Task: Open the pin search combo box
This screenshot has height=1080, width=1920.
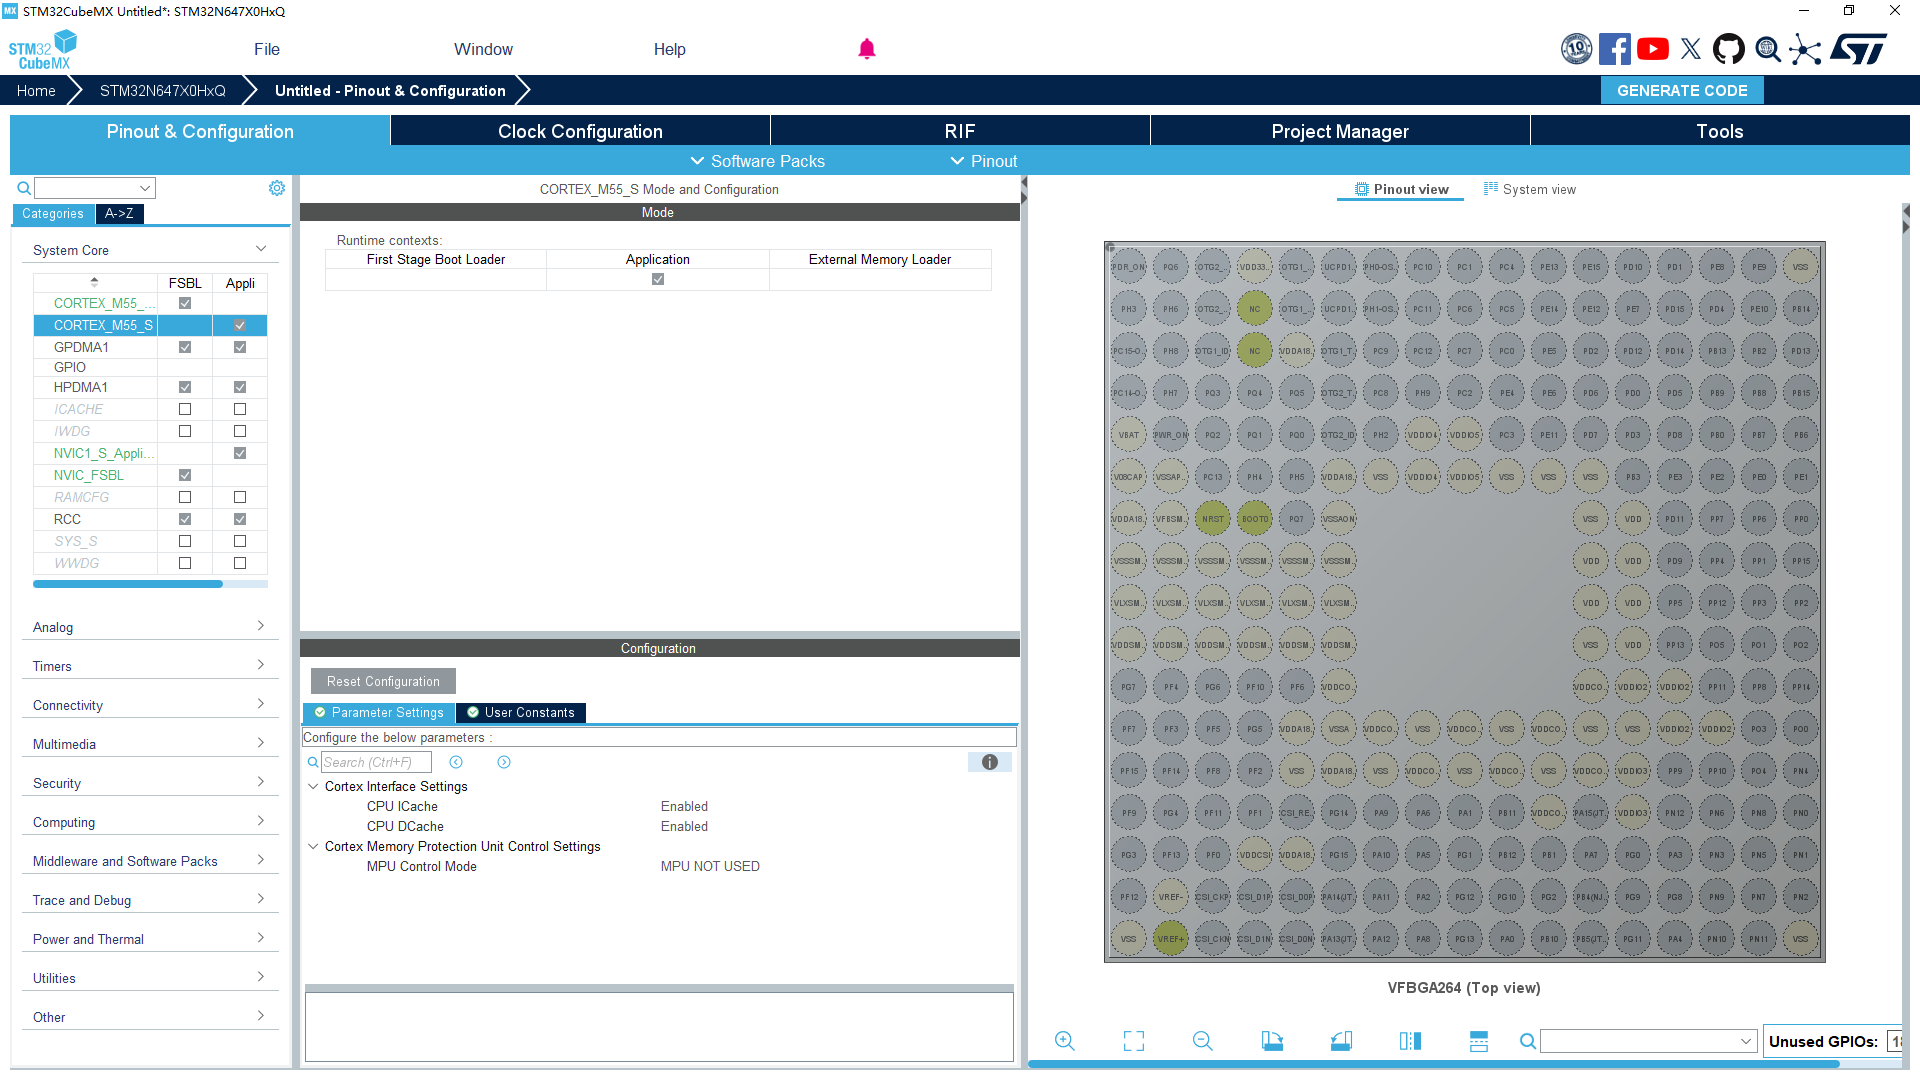Action: [x=1648, y=1041]
